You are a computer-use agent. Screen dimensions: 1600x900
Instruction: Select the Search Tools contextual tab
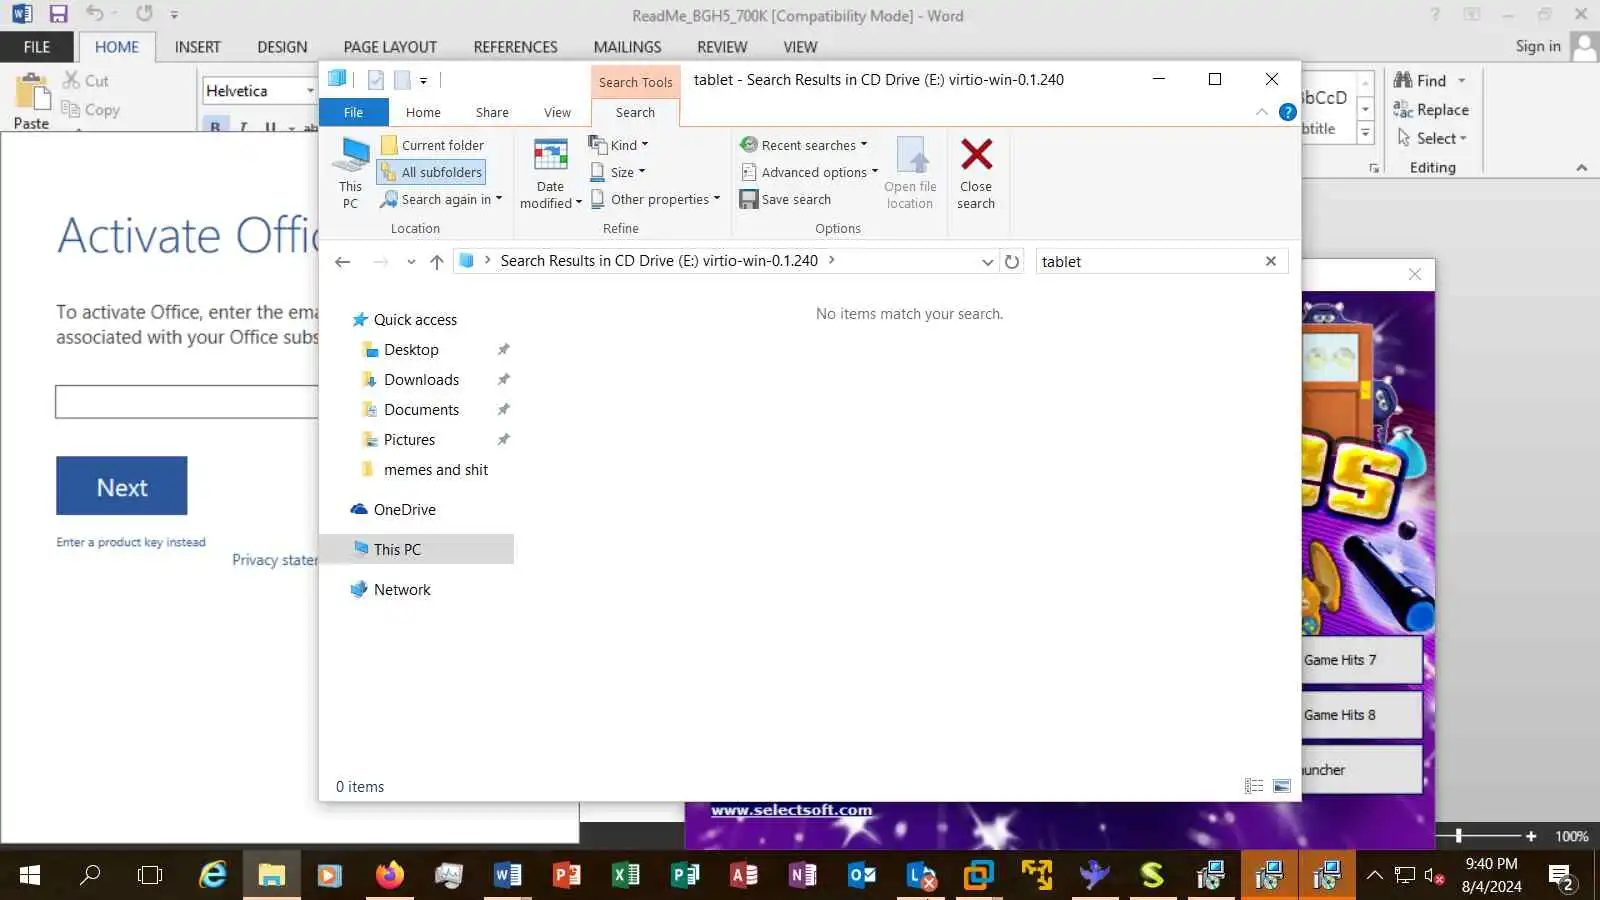click(x=635, y=82)
